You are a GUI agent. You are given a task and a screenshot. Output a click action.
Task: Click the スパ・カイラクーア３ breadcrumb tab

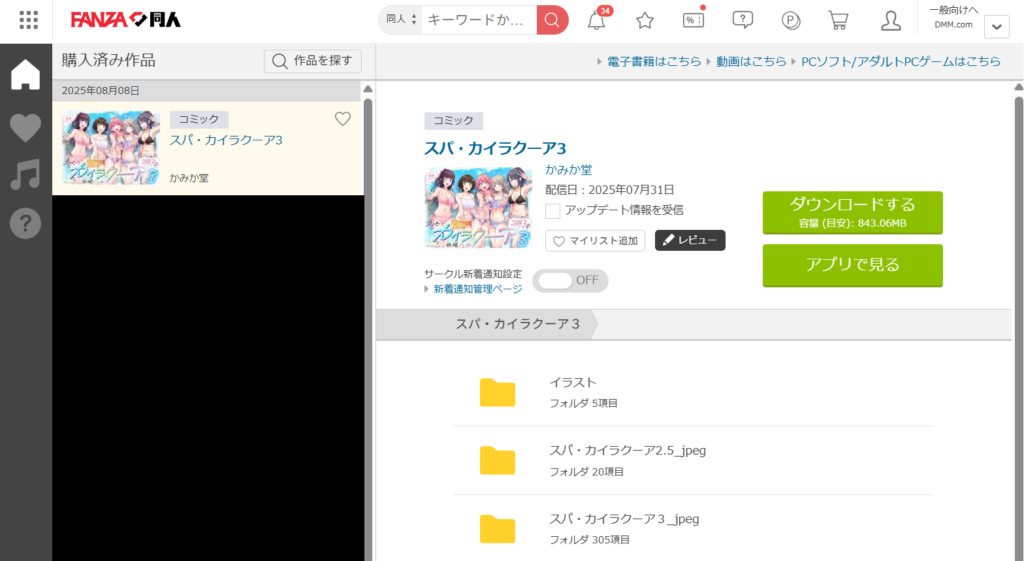(517, 324)
